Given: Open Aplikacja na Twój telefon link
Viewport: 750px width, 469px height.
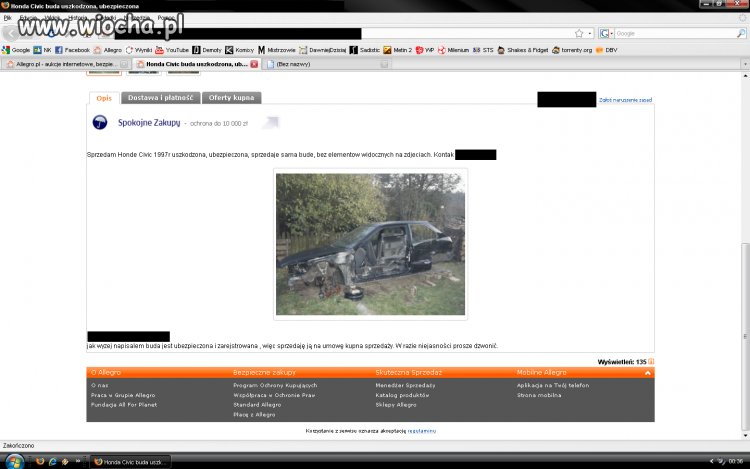Looking at the screenshot, I should click(x=553, y=385).
